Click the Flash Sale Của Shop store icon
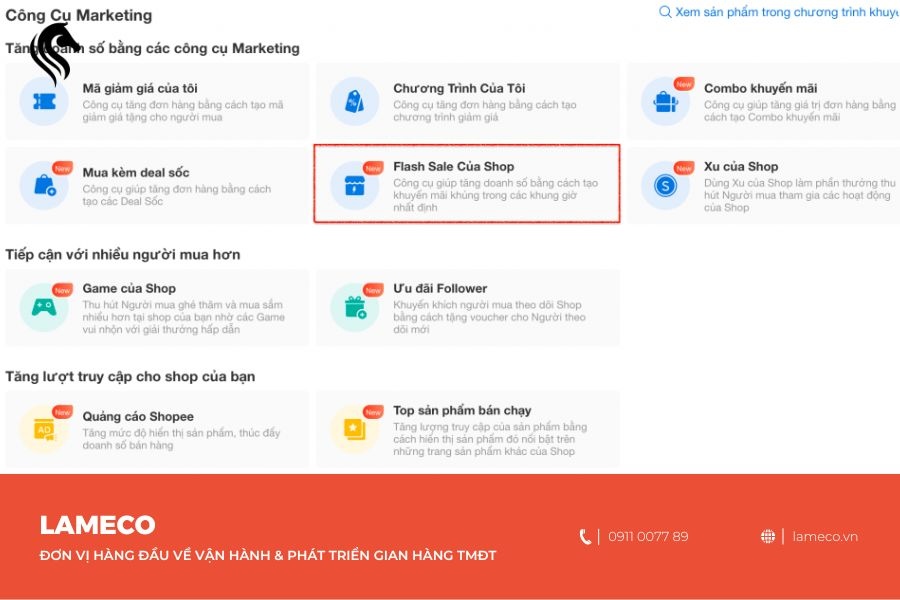Image resolution: width=900 pixels, height=600 pixels. coord(355,185)
